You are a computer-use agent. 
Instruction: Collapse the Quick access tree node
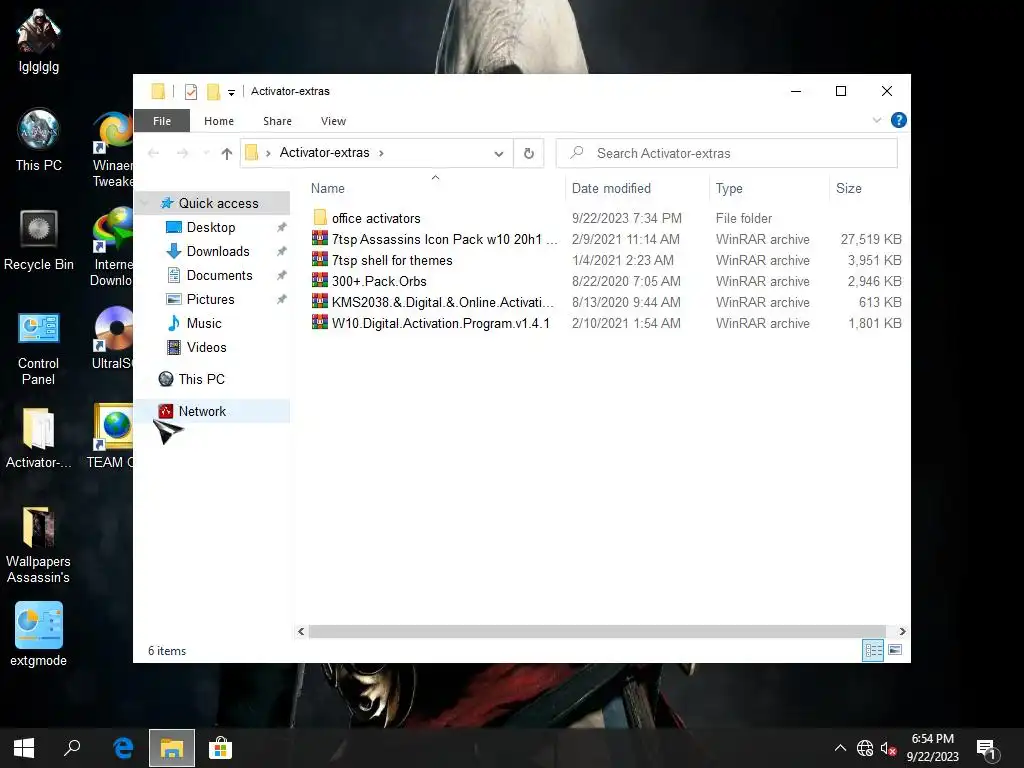point(145,203)
